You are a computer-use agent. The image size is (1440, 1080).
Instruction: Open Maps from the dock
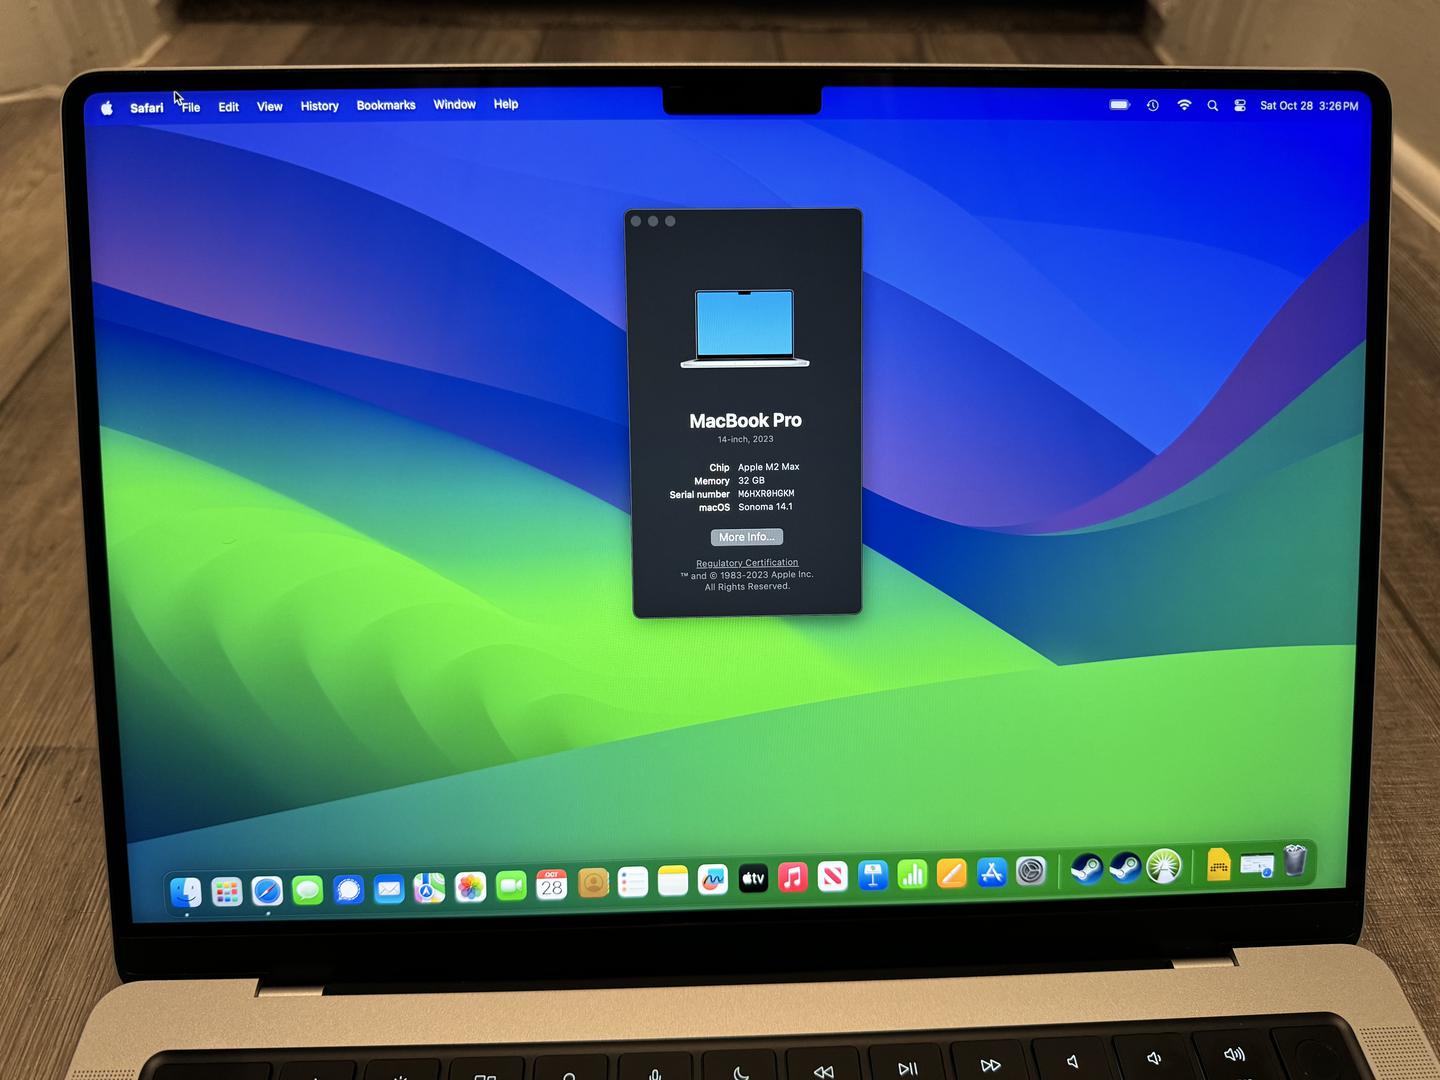point(430,887)
